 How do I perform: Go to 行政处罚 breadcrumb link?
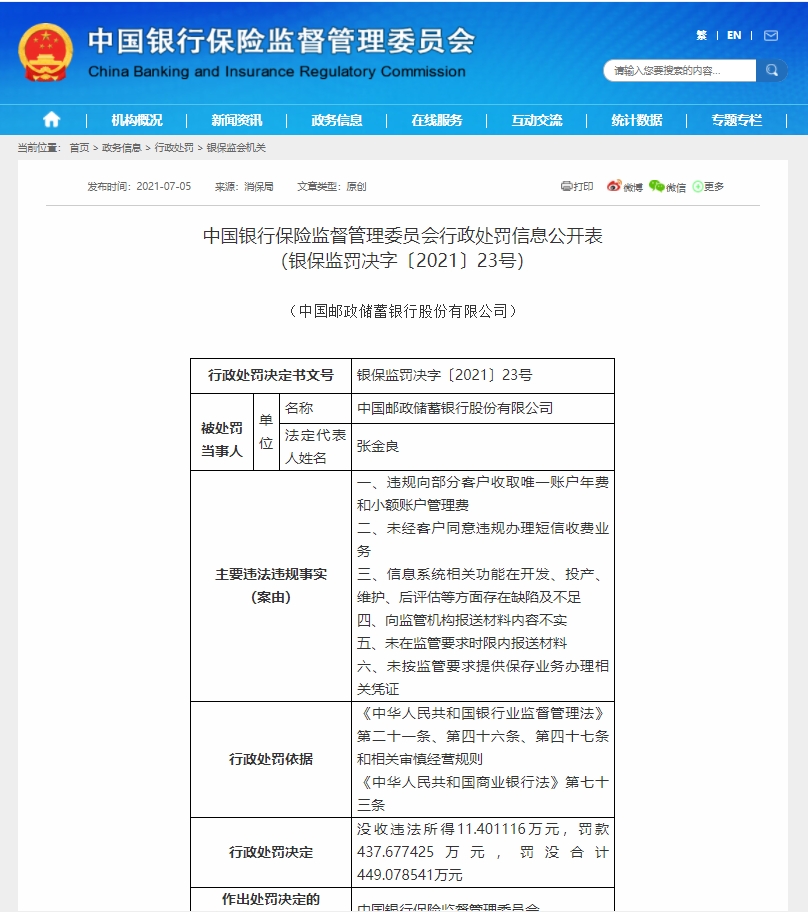tap(174, 148)
